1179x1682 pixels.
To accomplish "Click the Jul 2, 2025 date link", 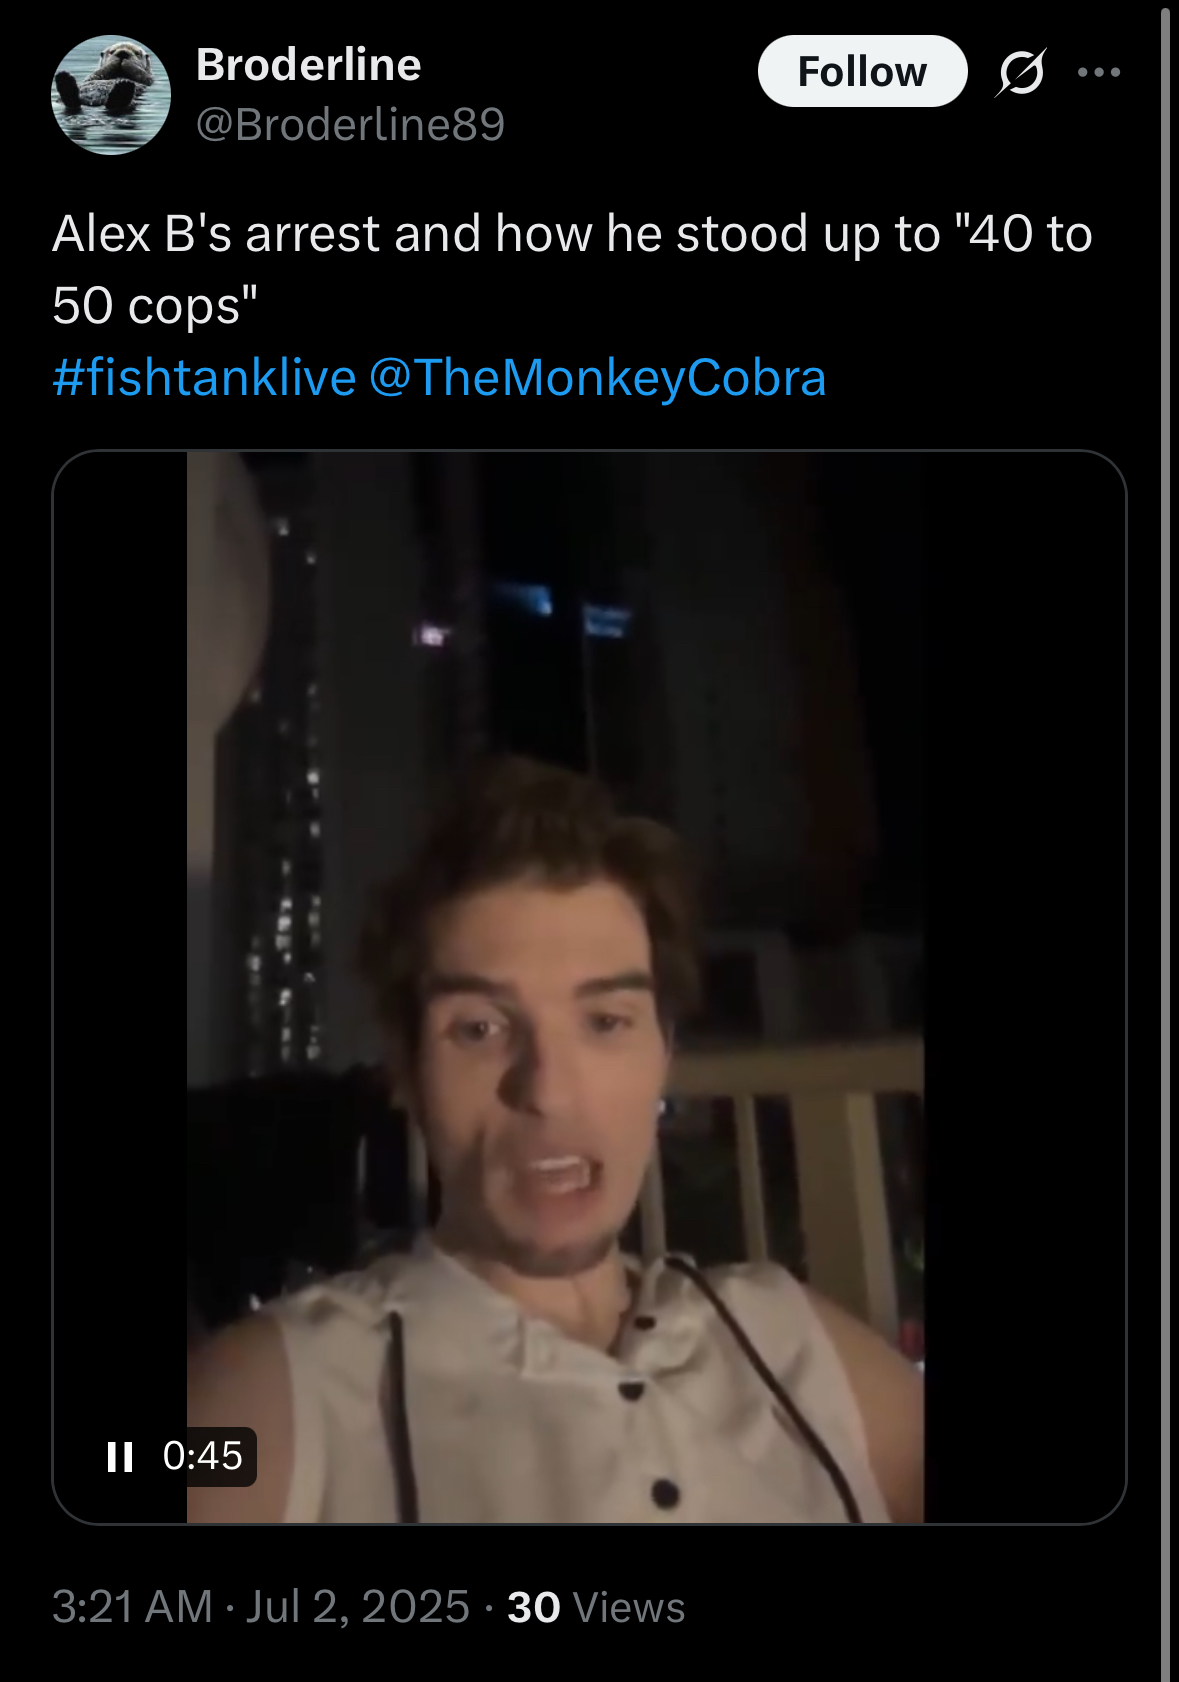I will click(x=358, y=1607).
